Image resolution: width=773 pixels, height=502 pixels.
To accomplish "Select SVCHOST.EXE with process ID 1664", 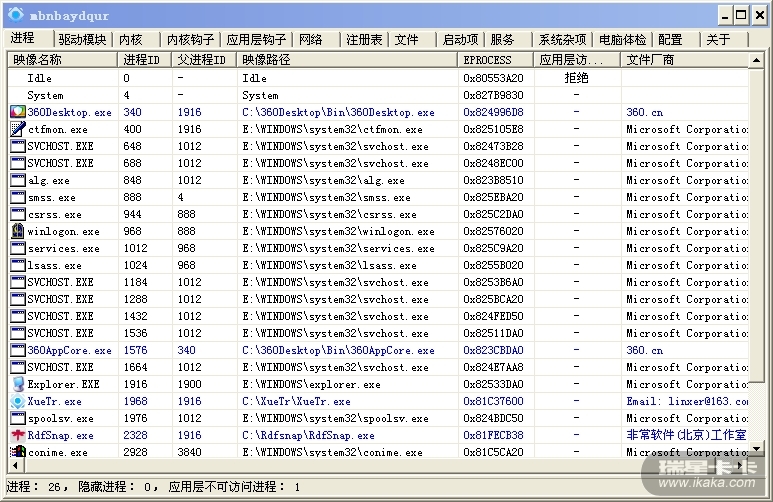I will click(x=60, y=367).
